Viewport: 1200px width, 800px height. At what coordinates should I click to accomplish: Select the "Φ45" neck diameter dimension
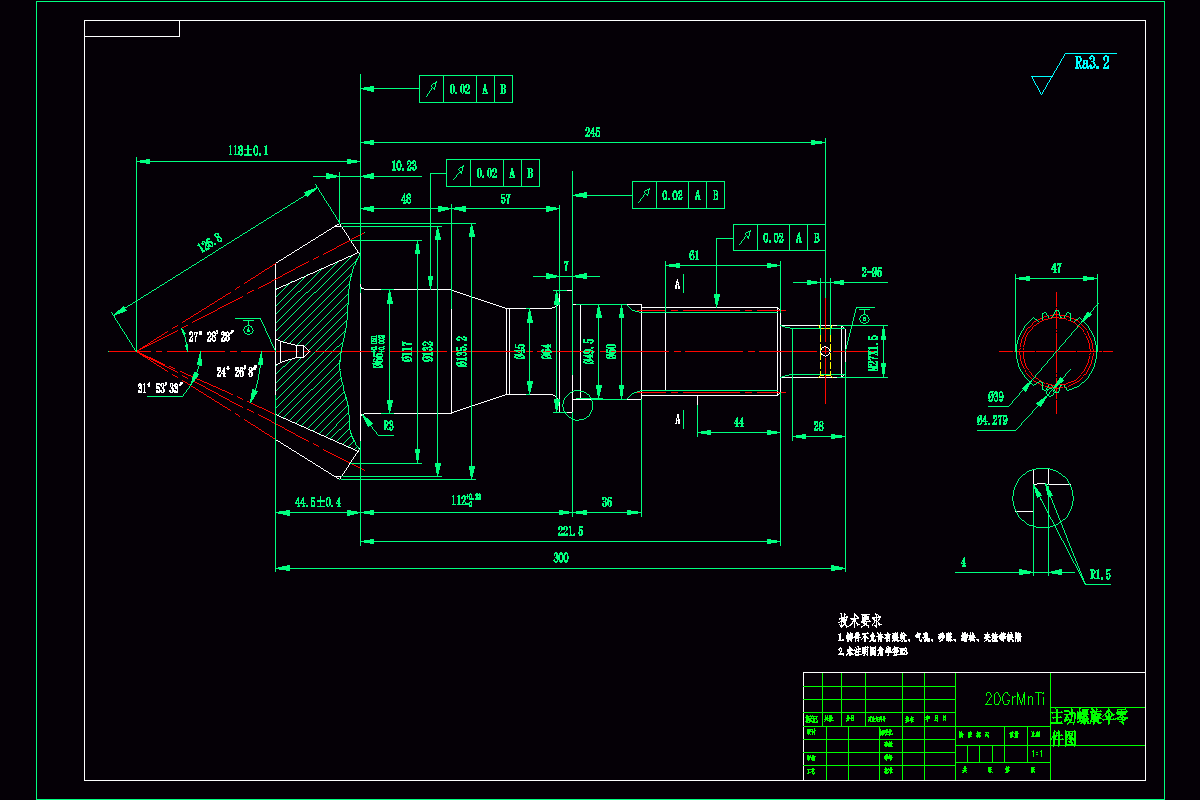(x=520, y=350)
